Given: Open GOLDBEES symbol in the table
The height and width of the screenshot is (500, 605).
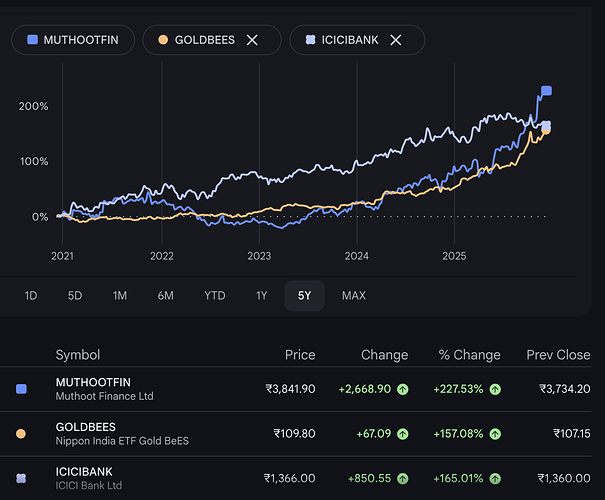Looking at the screenshot, I should [x=86, y=427].
